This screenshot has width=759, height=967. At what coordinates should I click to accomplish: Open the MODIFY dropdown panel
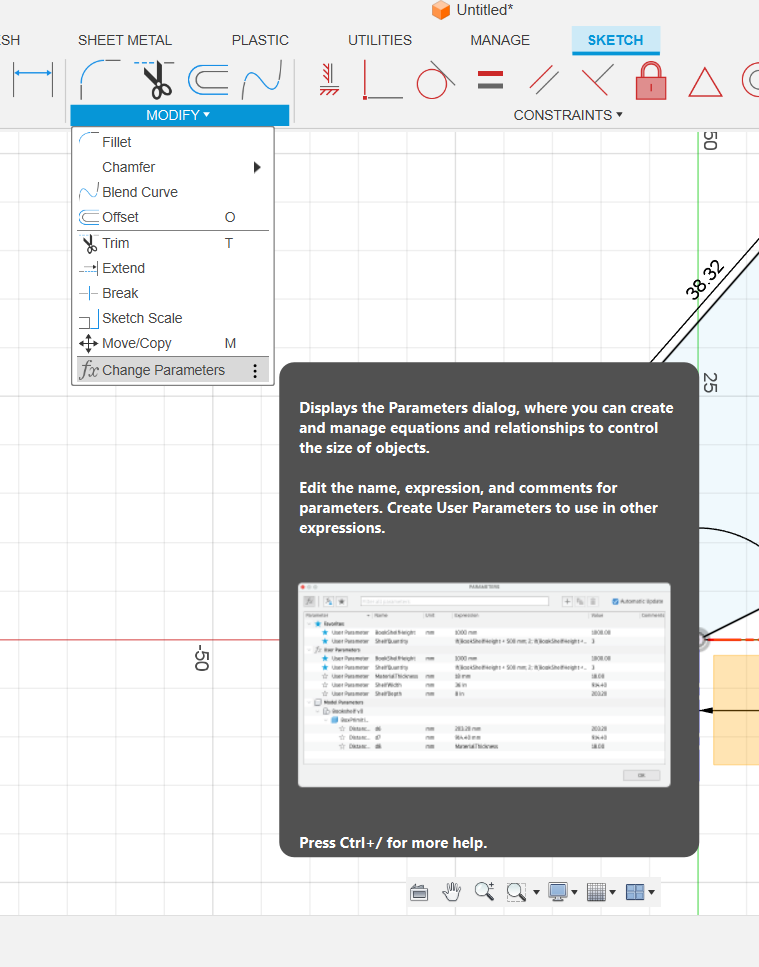pos(179,115)
